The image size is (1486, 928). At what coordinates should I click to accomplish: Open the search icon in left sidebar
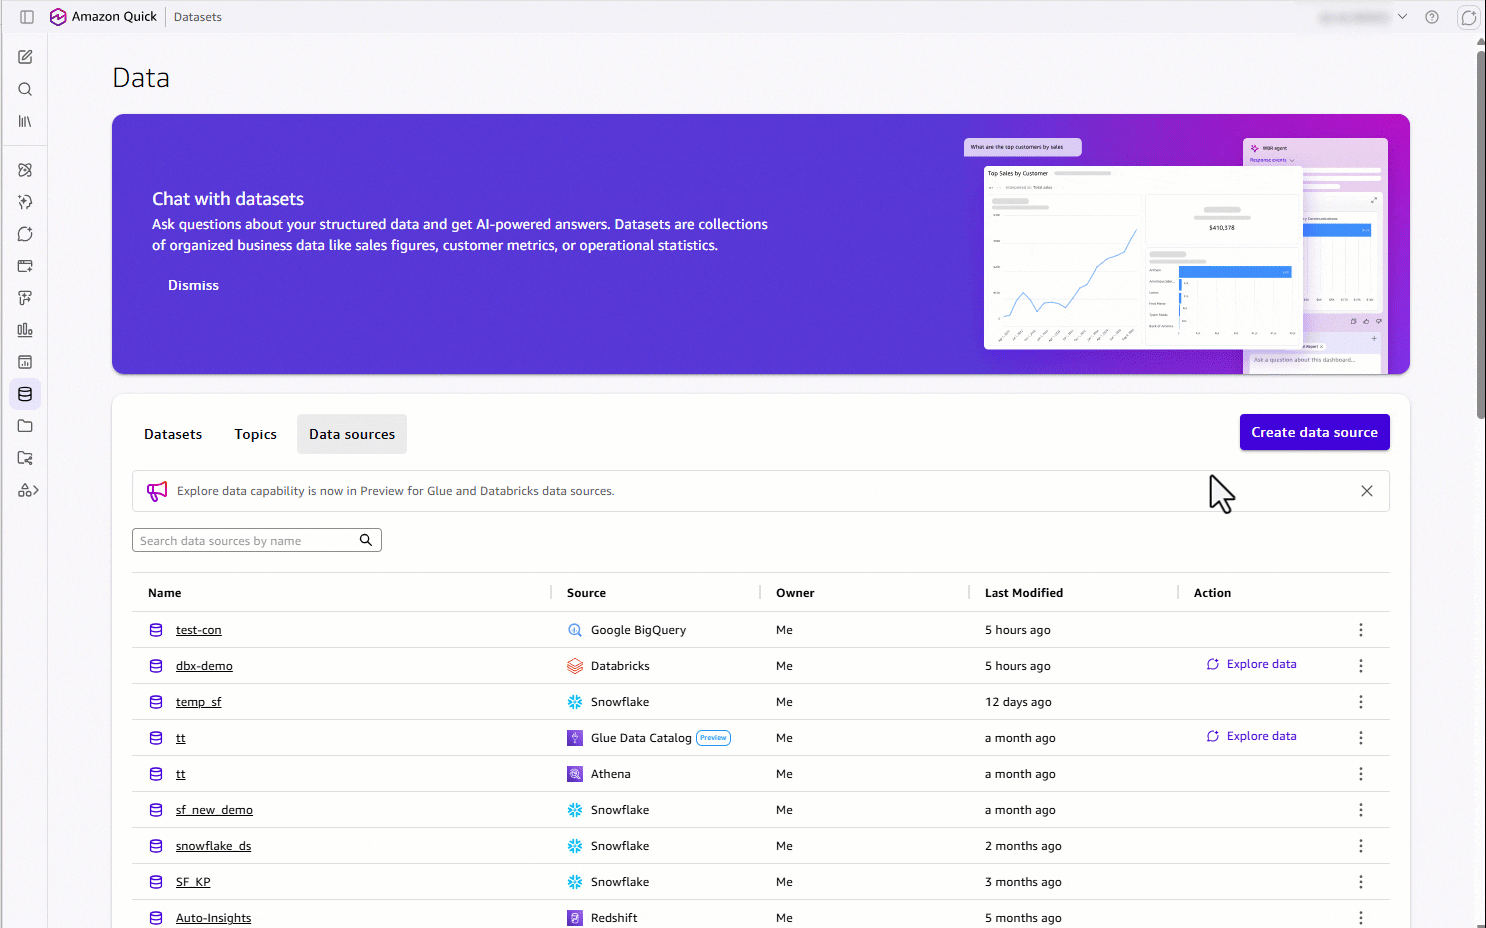pyautogui.click(x=25, y=89)
